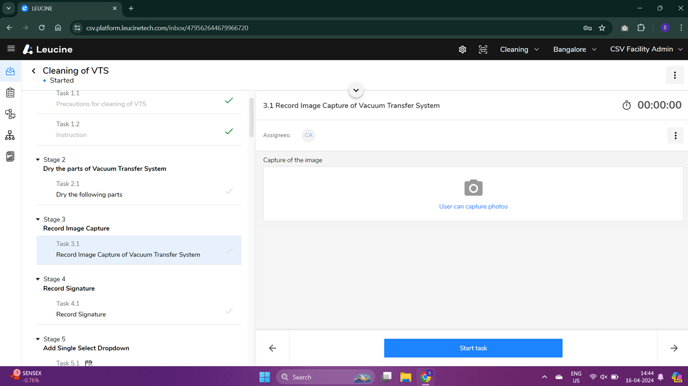Click the QR scan icon in header

[483, 50]
